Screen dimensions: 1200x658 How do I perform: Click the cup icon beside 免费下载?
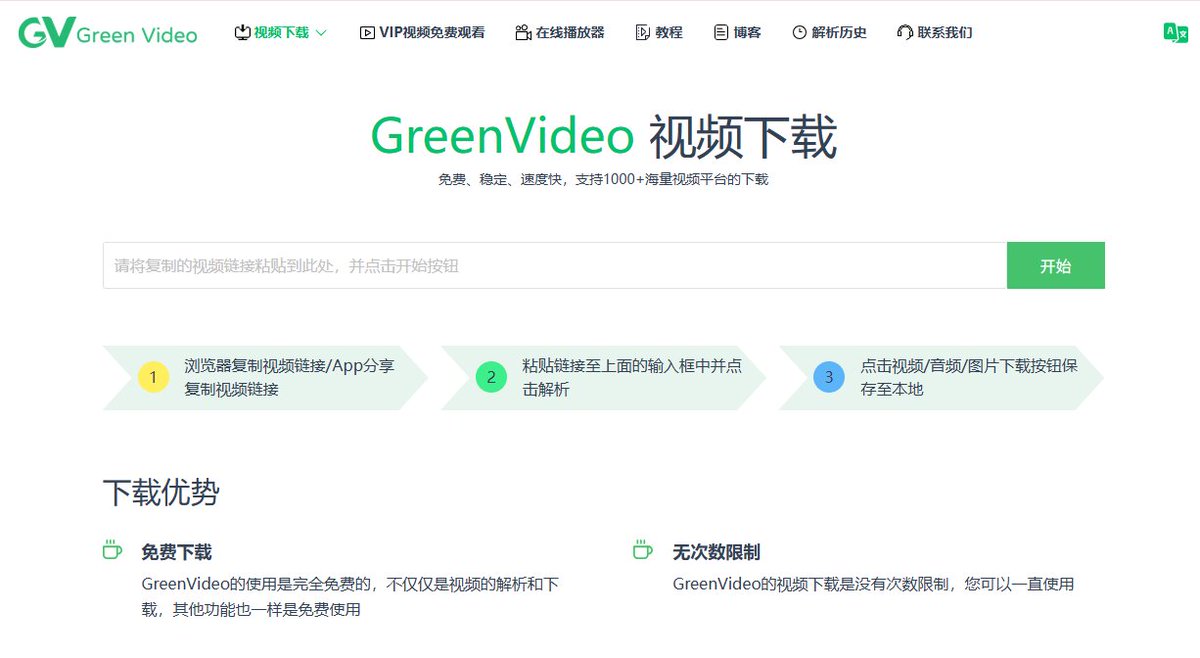[x=113, y=550]
